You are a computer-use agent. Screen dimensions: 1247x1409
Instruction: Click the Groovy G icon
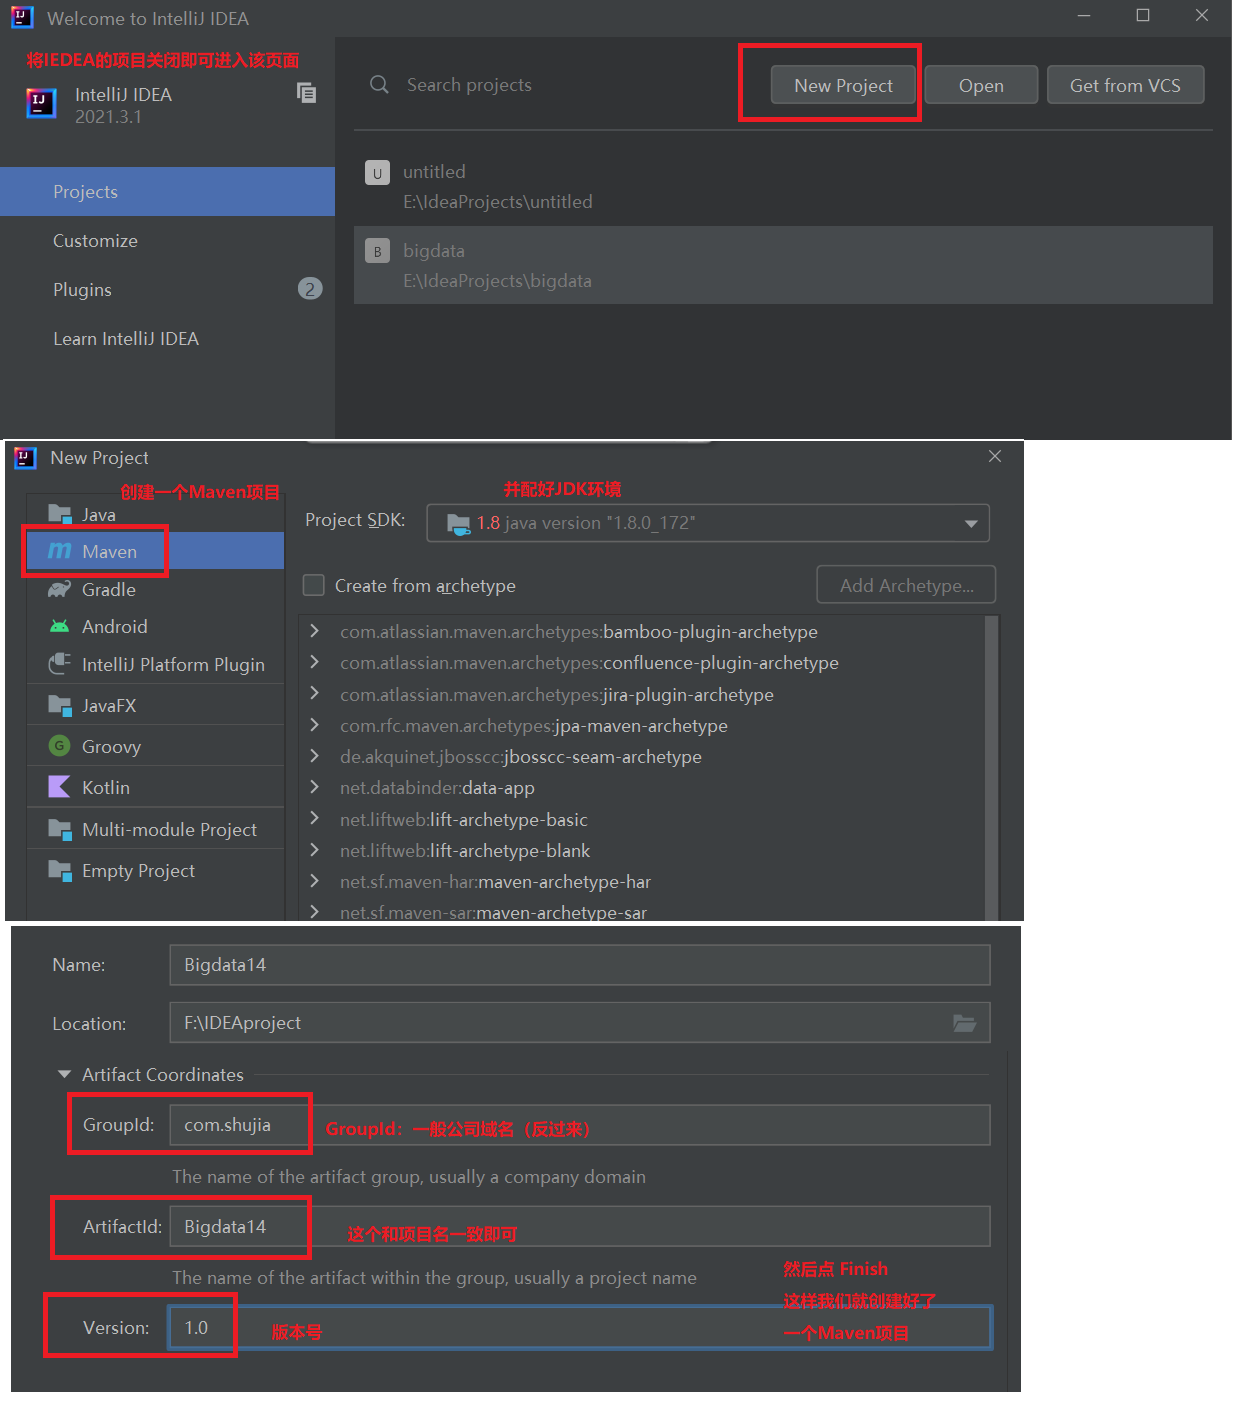pos(60,746)
